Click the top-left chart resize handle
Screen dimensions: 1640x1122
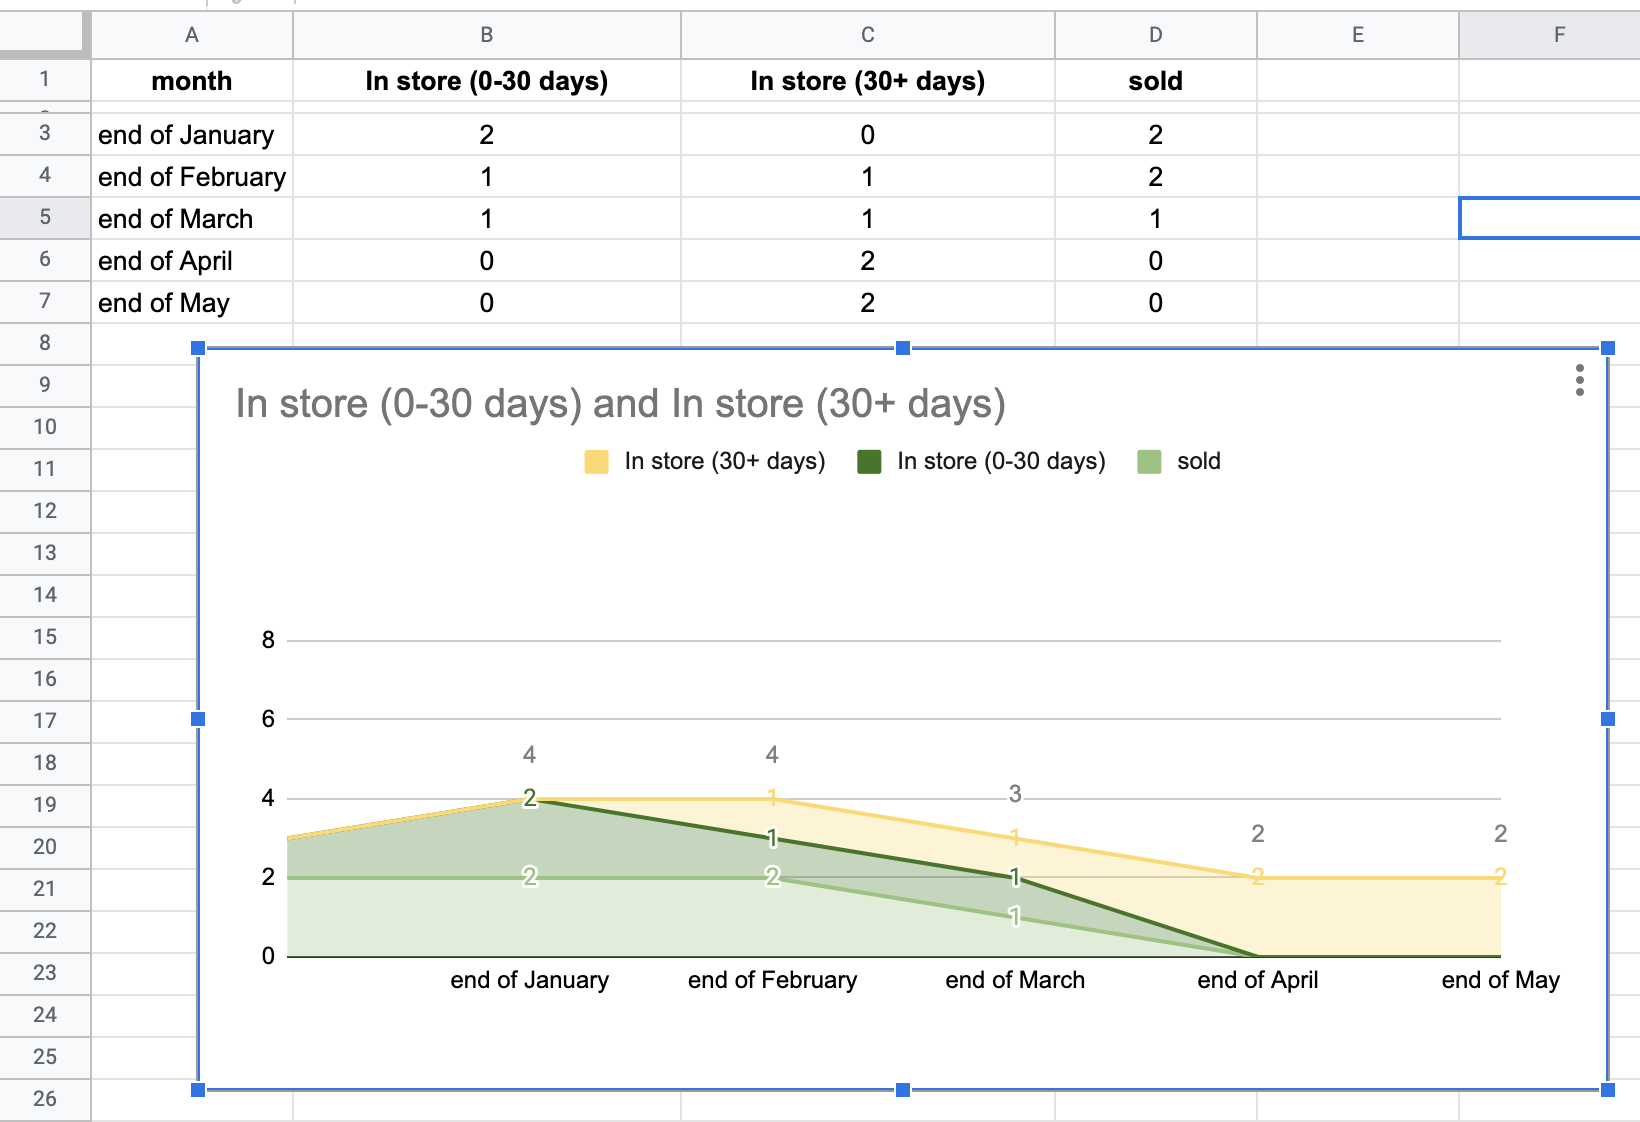point(198,348)
